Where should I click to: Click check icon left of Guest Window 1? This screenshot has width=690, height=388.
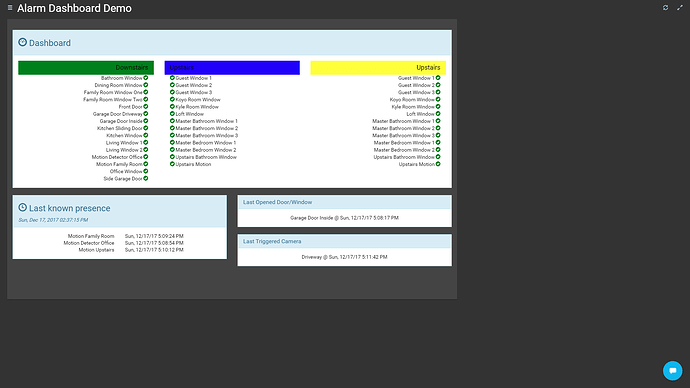click(x=172, y=78)
